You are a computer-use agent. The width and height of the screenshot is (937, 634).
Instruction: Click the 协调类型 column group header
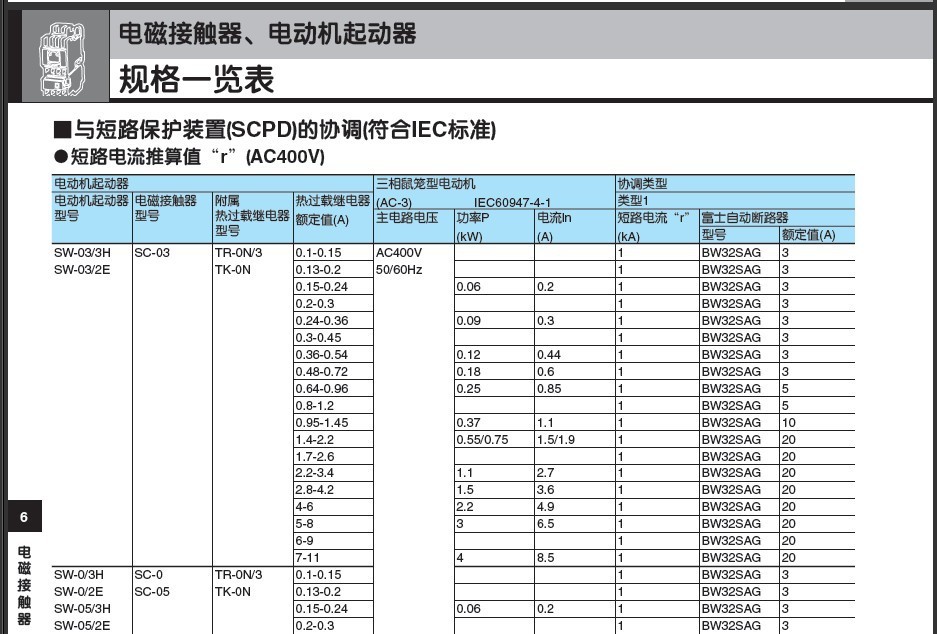click(643, 184)
